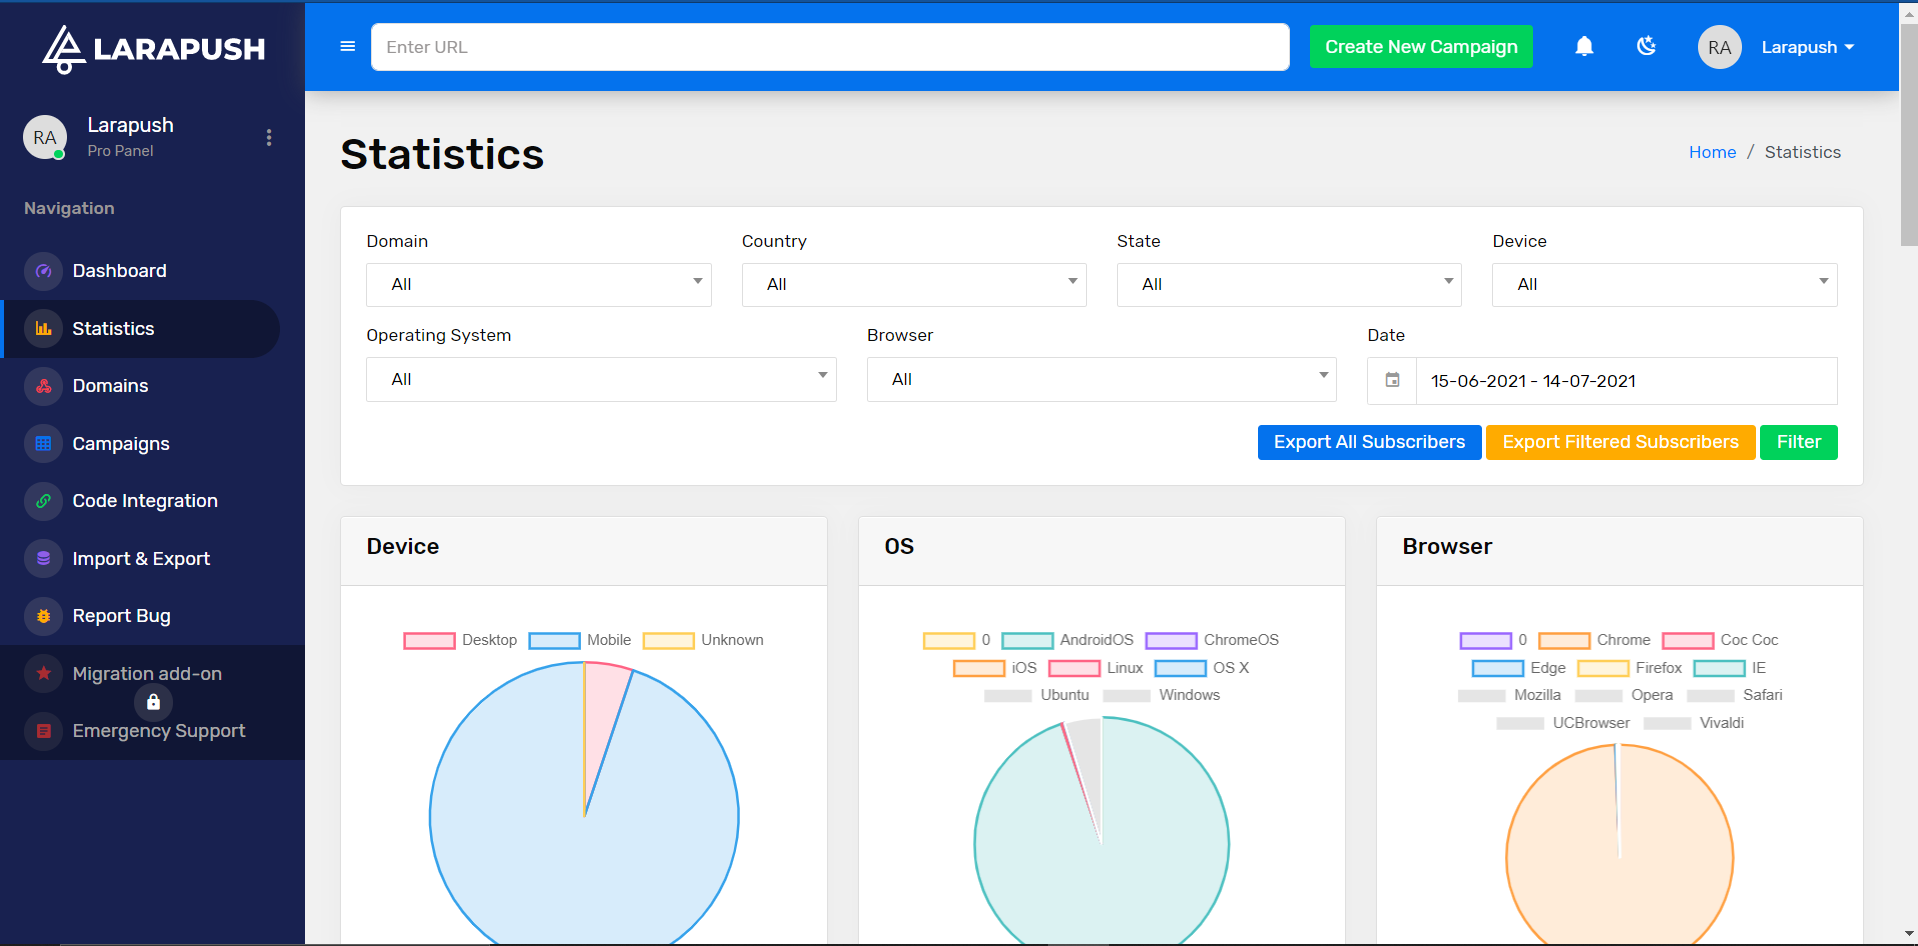
Task: Click the Report Bug icon
Action: coord(43,616)
